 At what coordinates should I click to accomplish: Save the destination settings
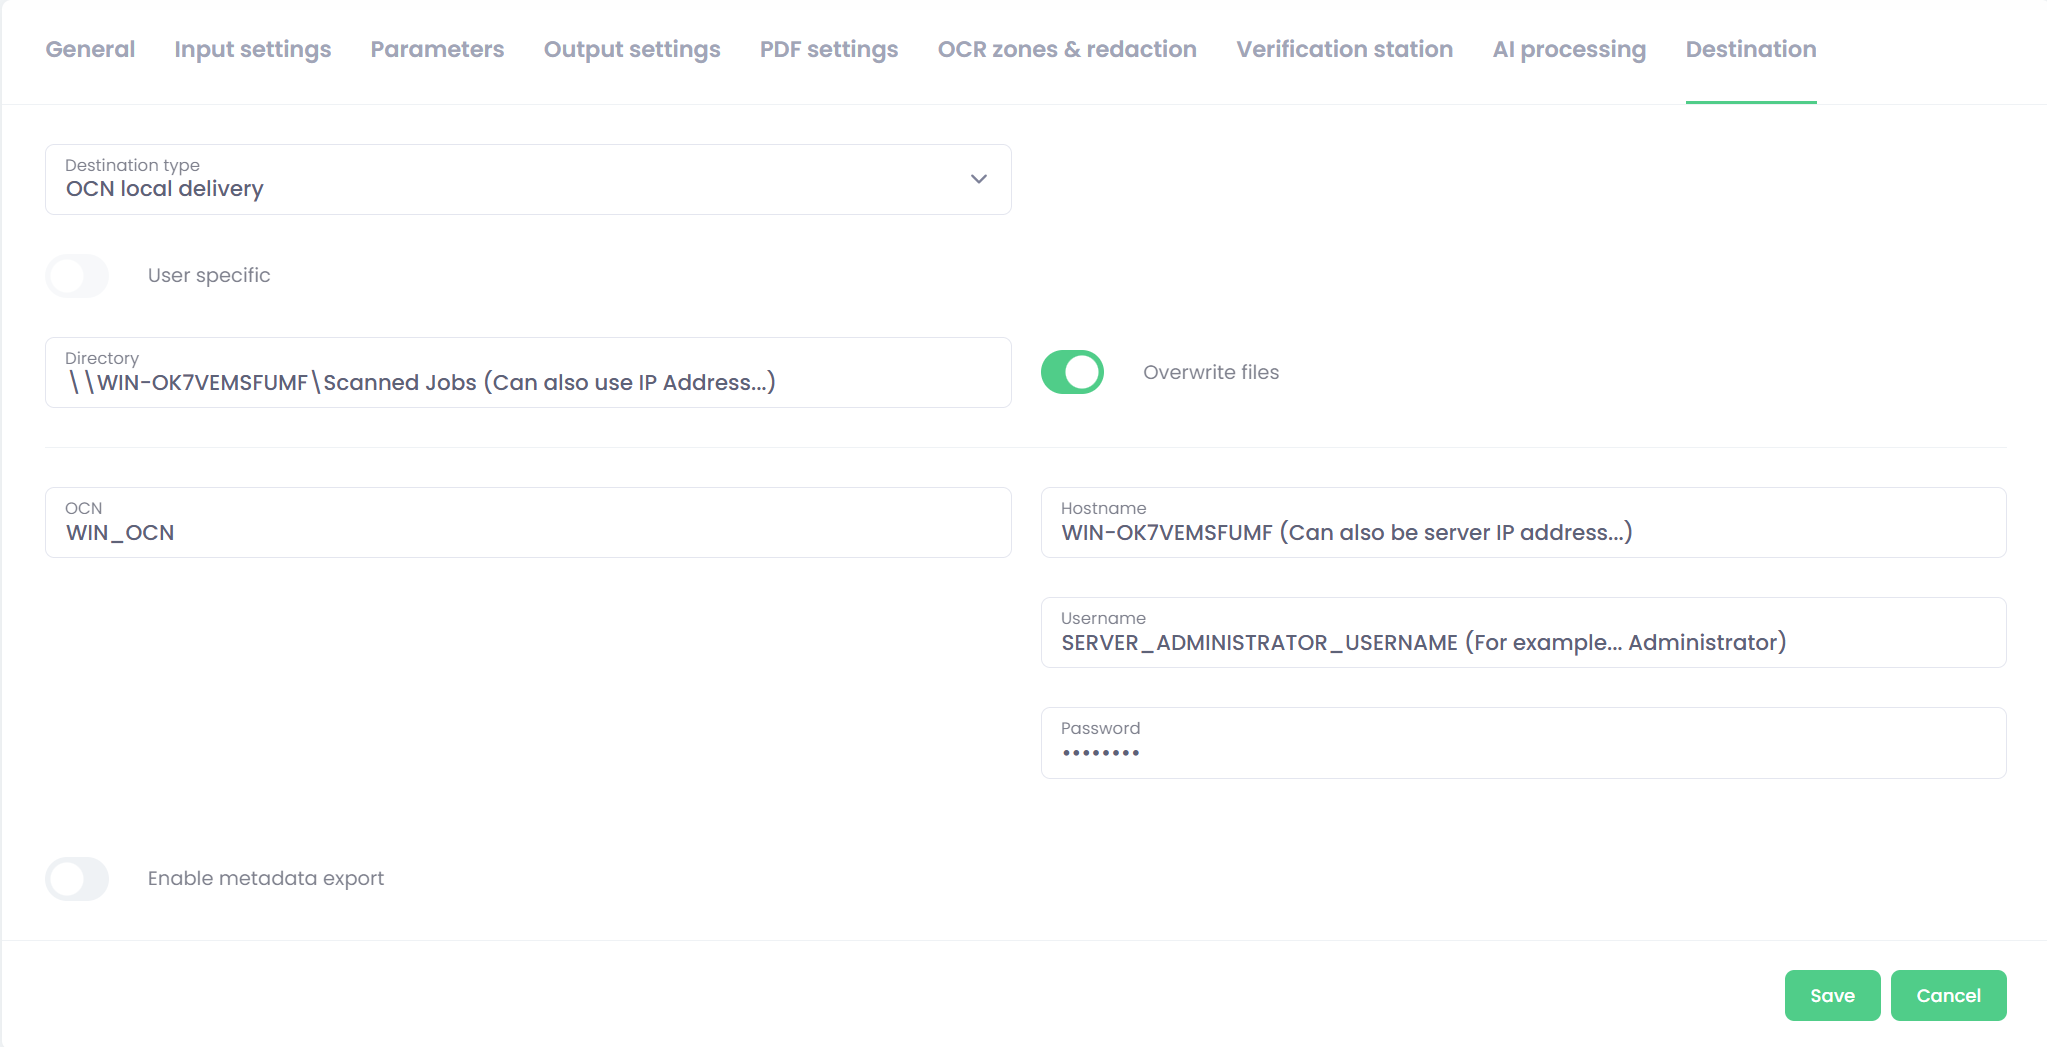coord(1832,995)
